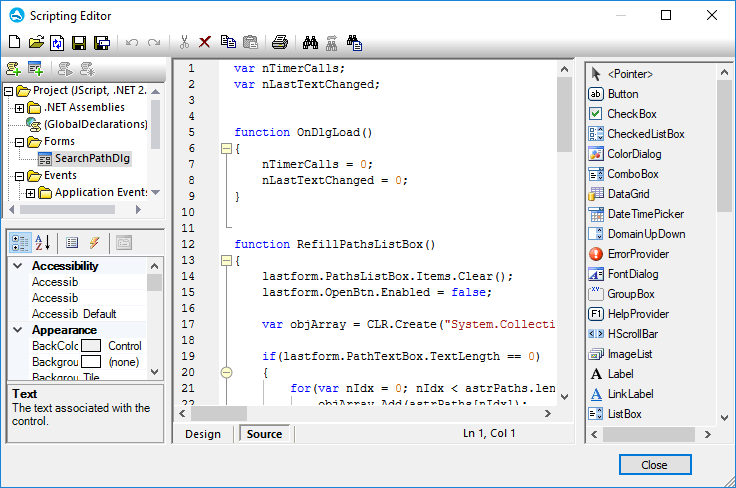Show events using the lightning bolt icon
The width and height of the screenshot is (736, 488).
[x=95, y=242]
